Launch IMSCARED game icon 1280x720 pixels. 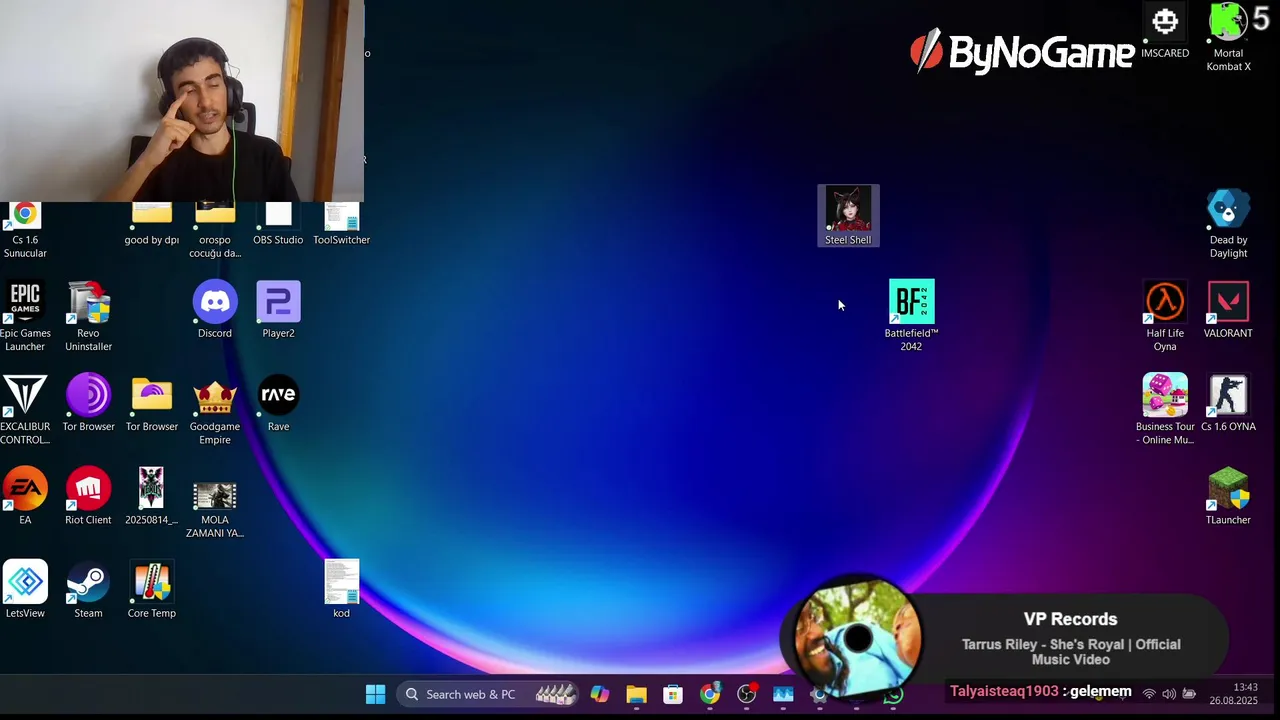point(1165,30)
